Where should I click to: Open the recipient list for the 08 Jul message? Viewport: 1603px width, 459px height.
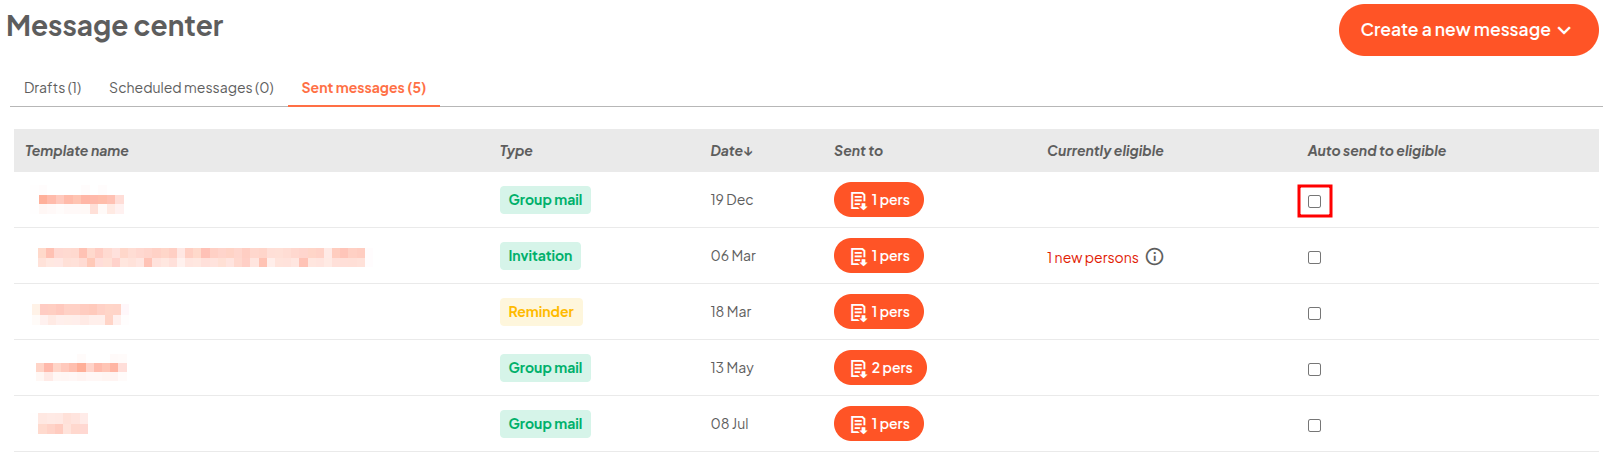[878, 424]
